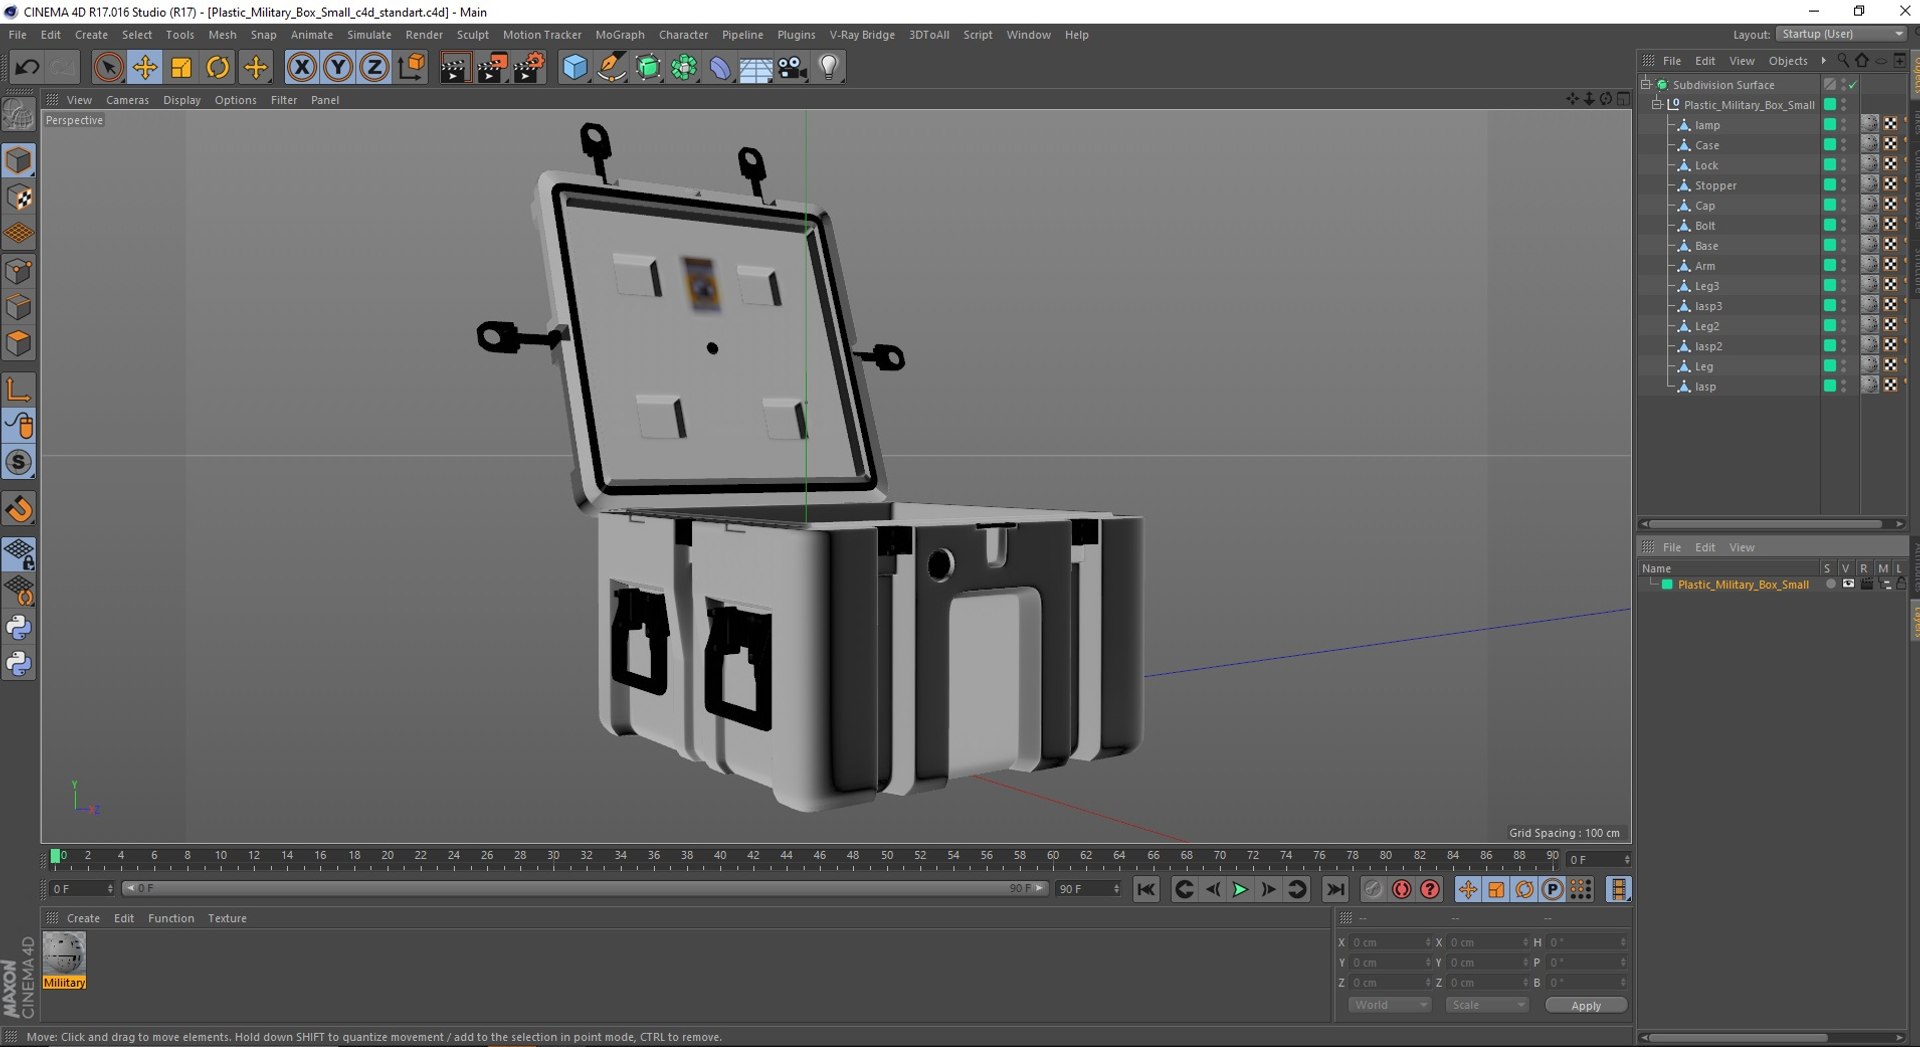Viewport: 1920px width, 1047px height.
Task: Enable Workplane mode icon
Action: coord(19,233)
